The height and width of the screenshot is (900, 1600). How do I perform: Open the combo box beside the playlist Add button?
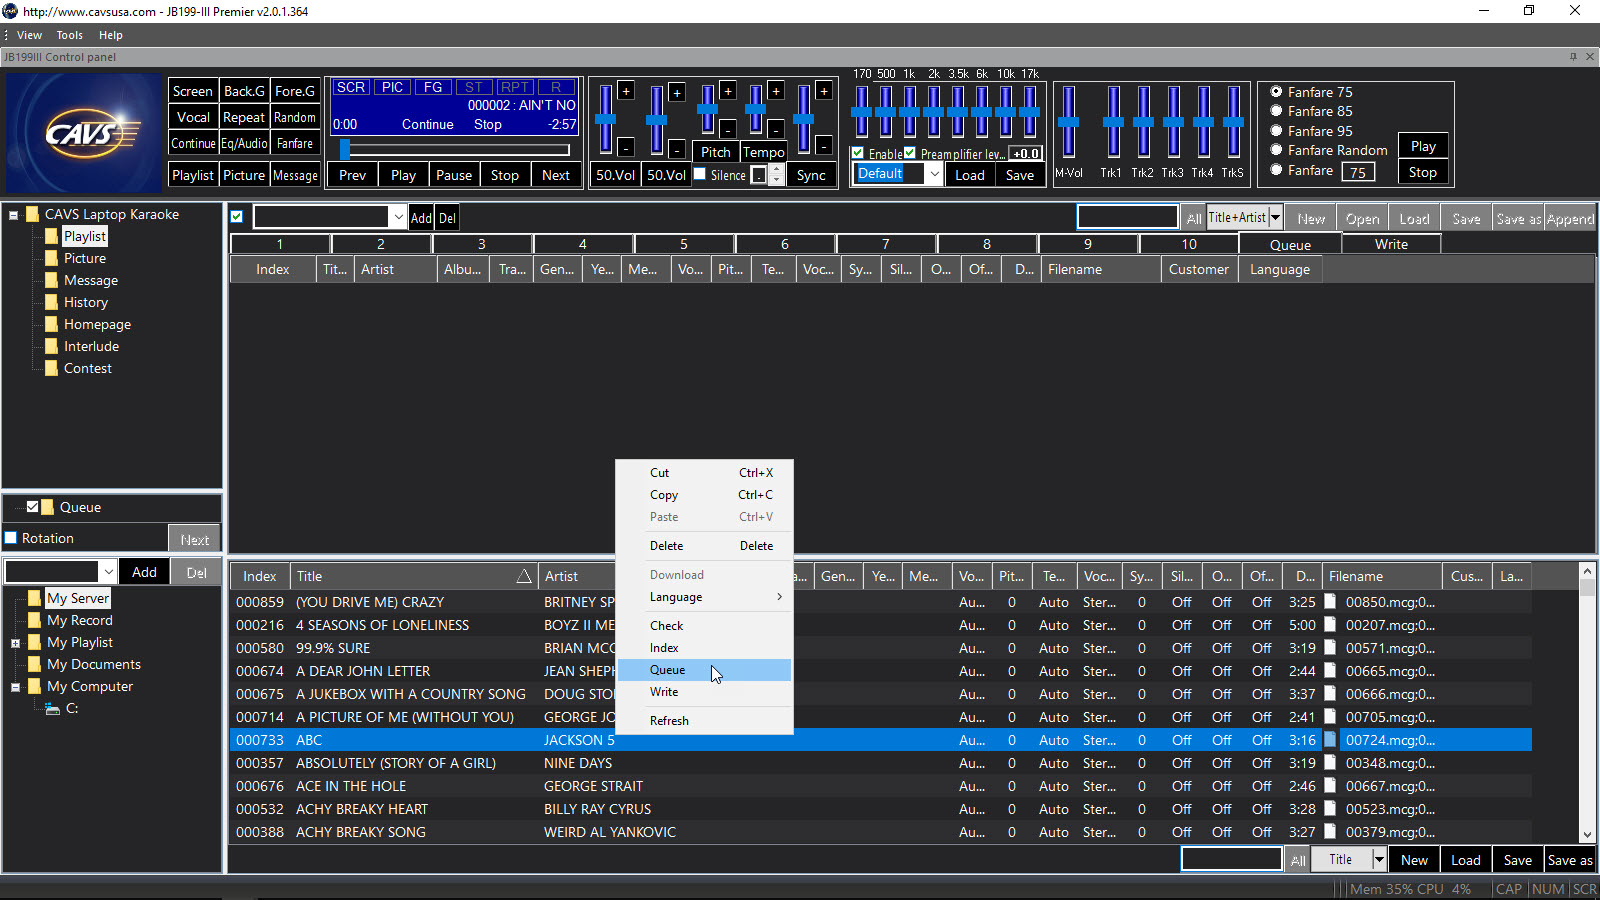tap(398, 217)
